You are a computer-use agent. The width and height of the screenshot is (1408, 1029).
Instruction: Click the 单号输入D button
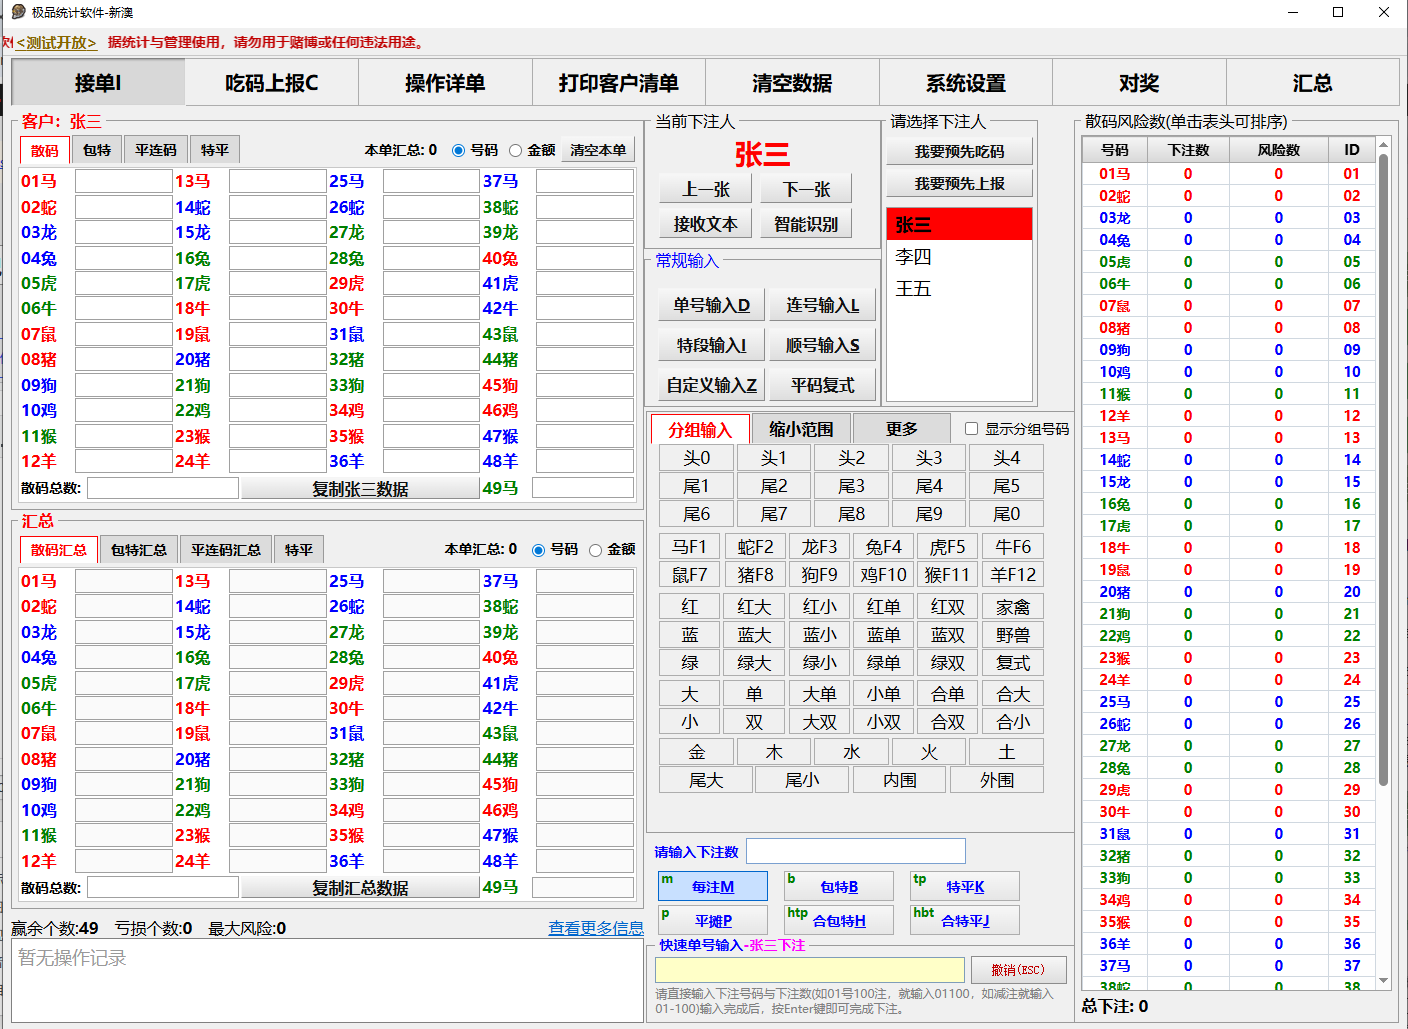point(712,305)
